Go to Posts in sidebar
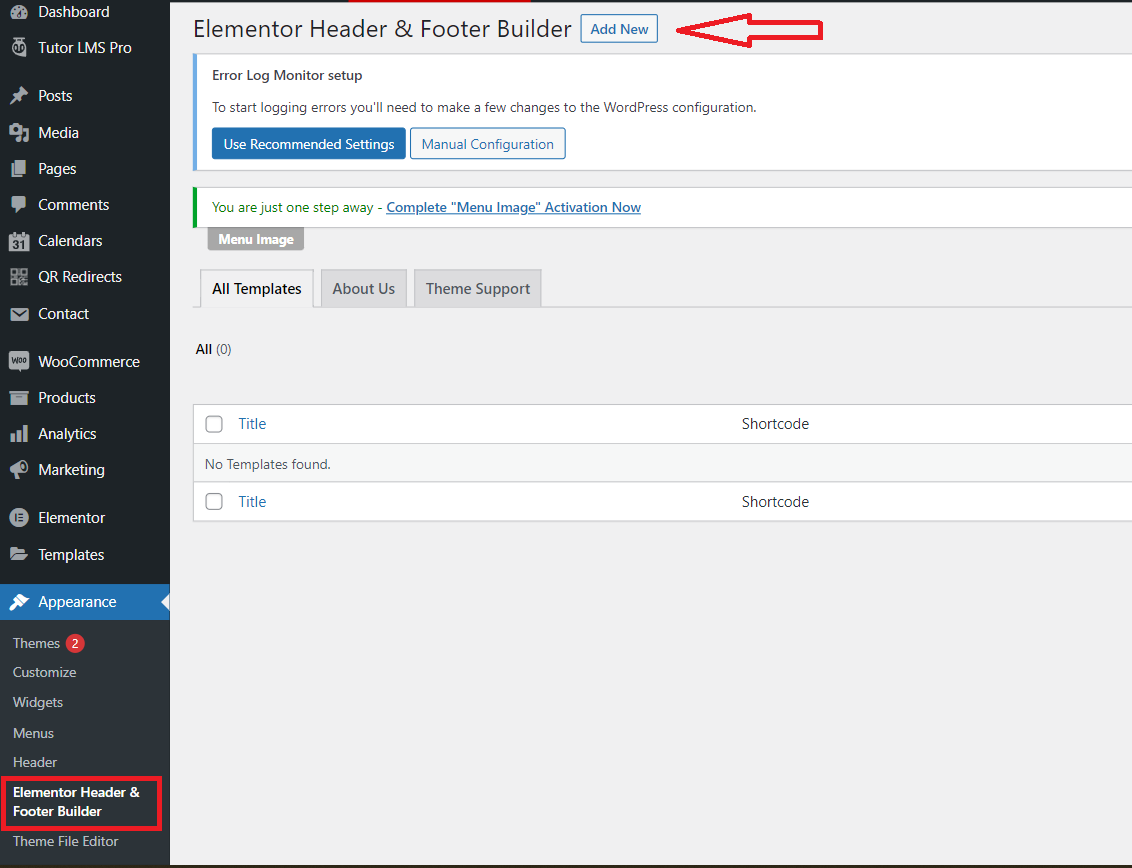Image resolution: width=1132 pixels, height=868 pixels. [x=55, y=95]
